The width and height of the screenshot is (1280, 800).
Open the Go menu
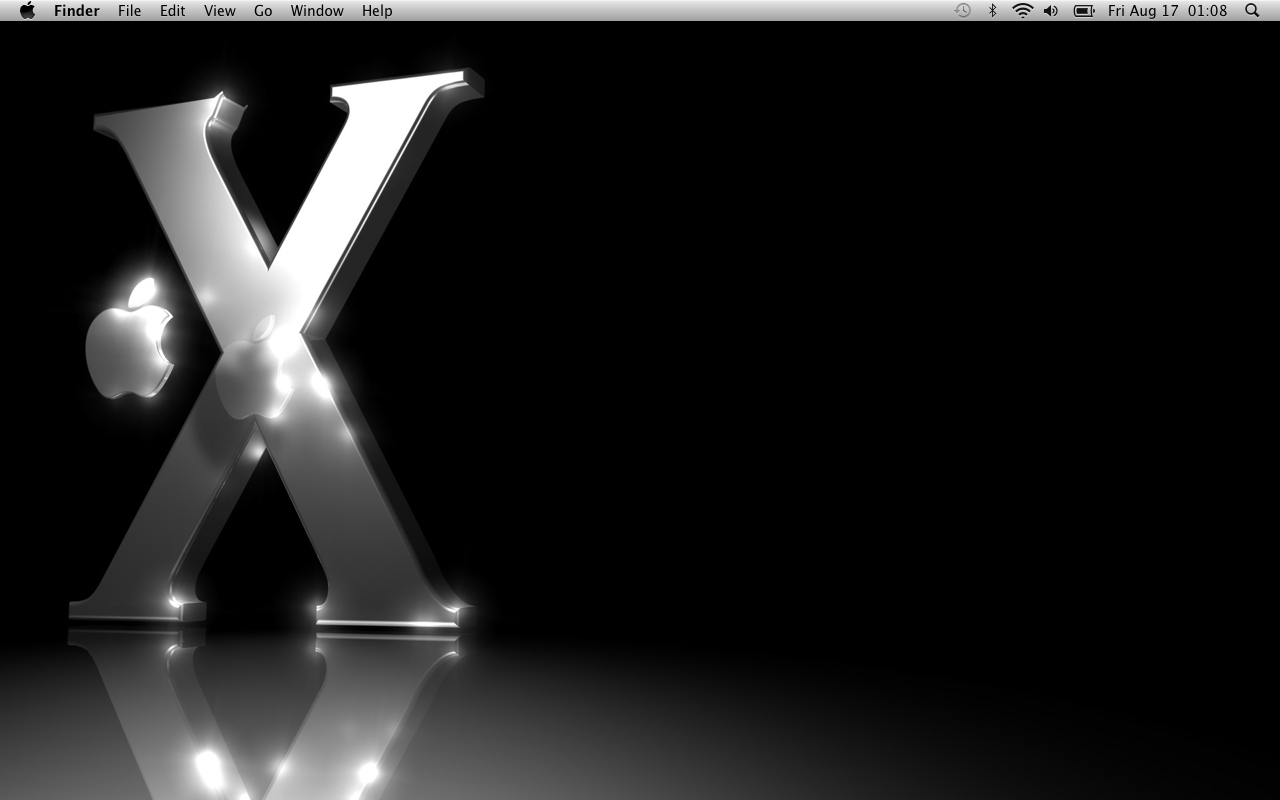pos(263,11)
